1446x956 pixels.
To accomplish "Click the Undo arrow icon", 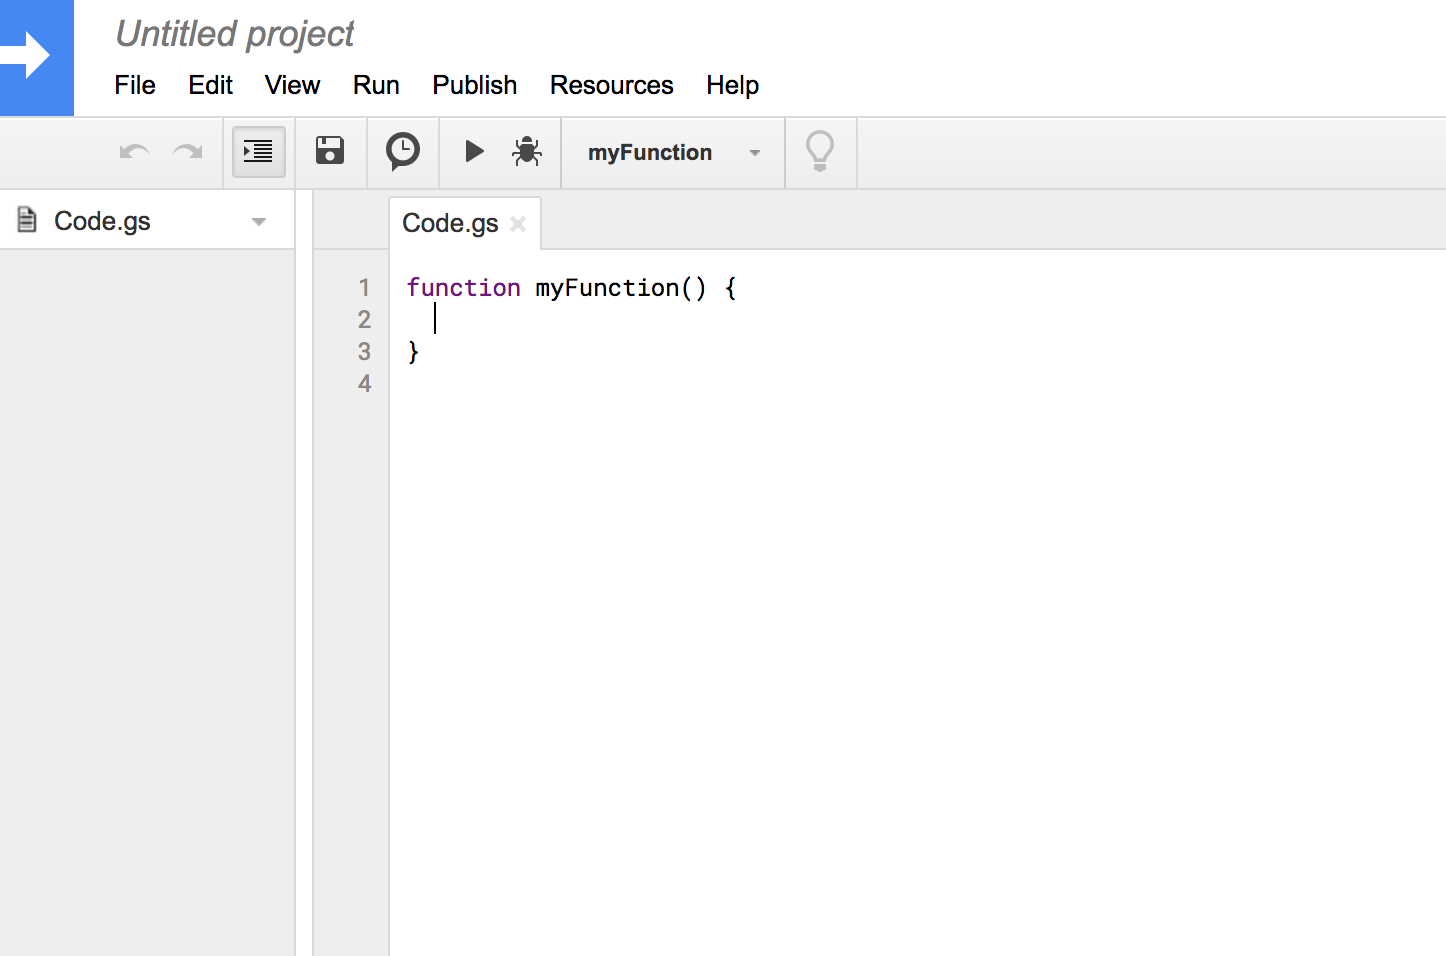I will [134, 152].
